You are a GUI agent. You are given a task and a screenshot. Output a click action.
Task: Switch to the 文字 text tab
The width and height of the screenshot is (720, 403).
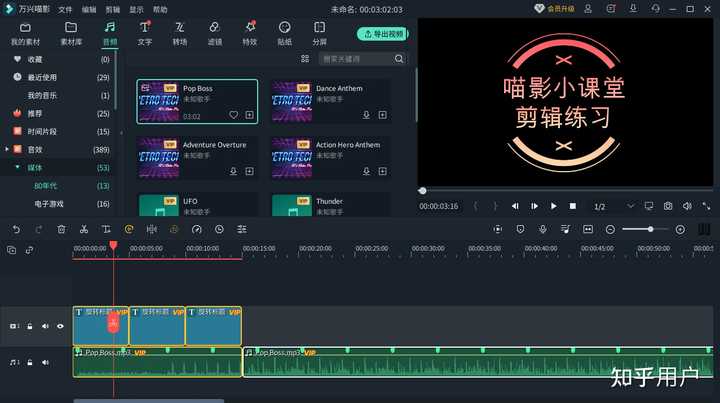(145, 34)
